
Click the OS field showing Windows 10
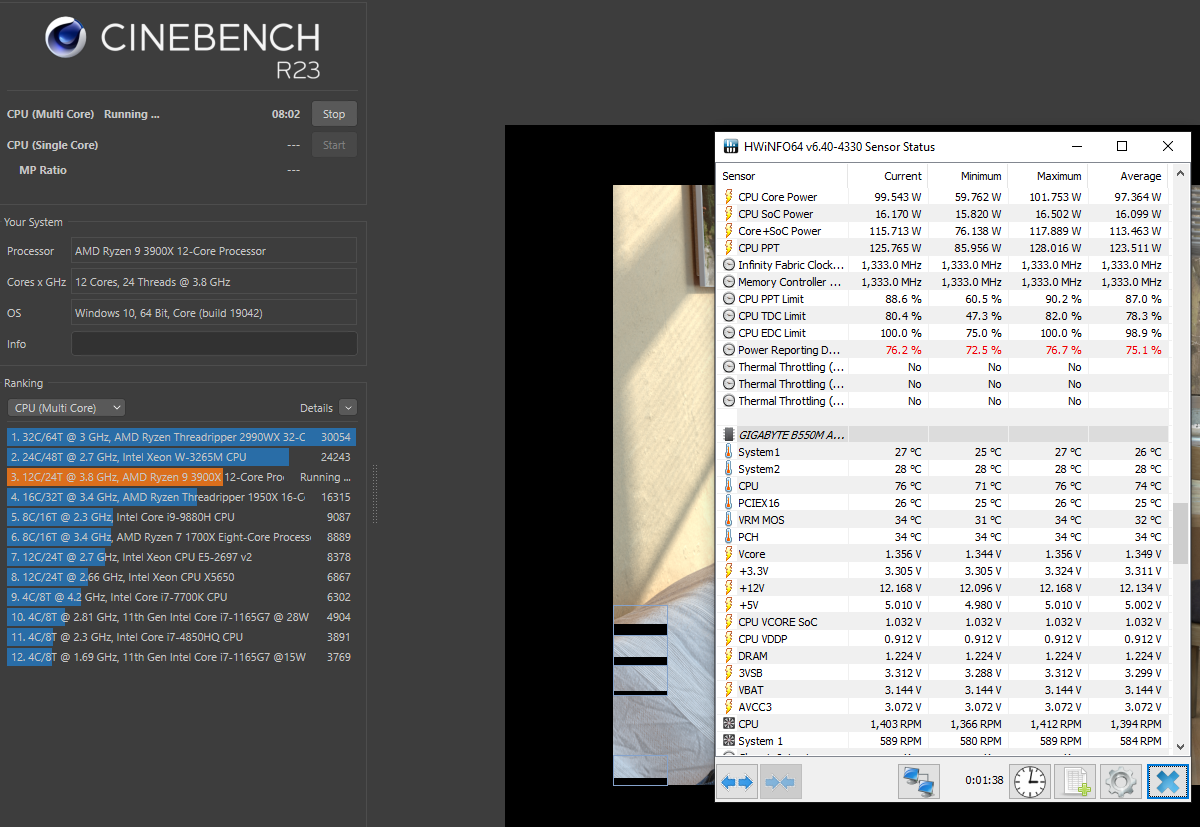coord(214,313)
